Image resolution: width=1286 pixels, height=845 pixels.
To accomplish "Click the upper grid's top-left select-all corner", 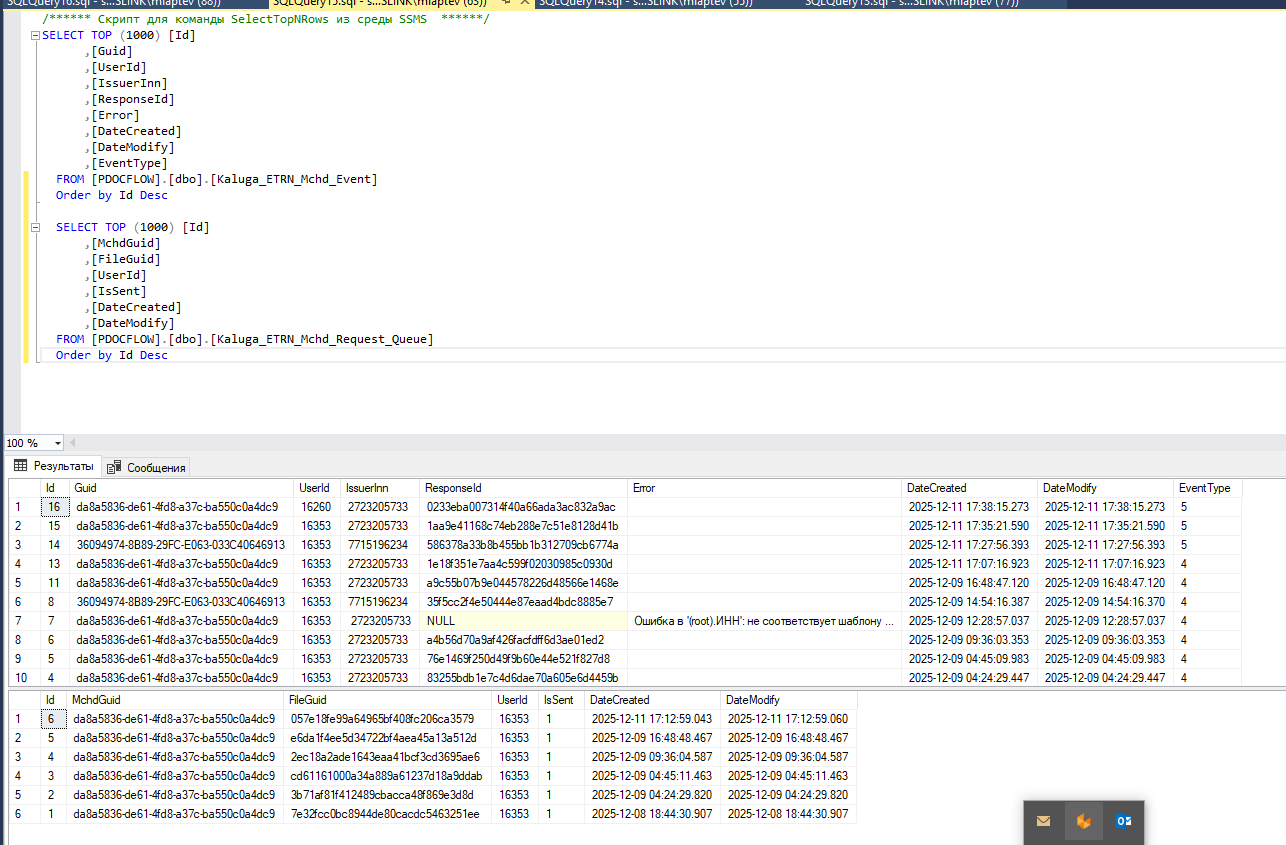I will tap(24, 488).
